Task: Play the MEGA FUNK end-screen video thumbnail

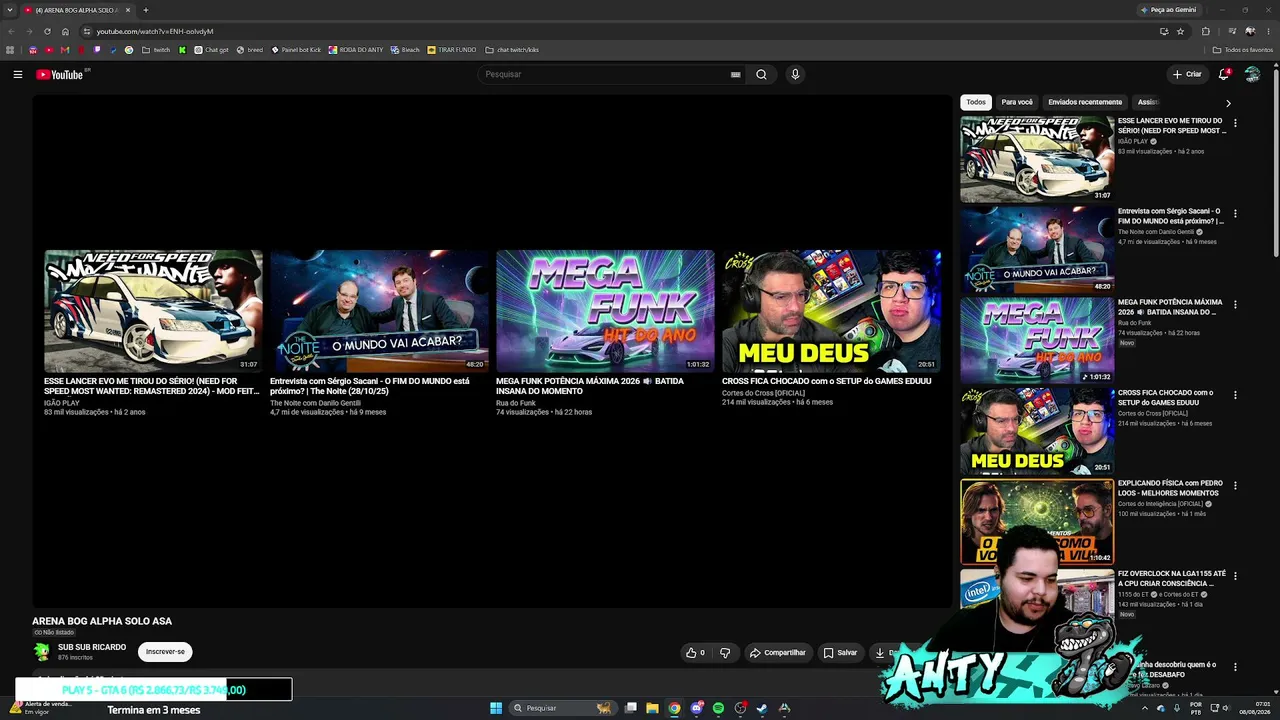Action: click(605, 311)
